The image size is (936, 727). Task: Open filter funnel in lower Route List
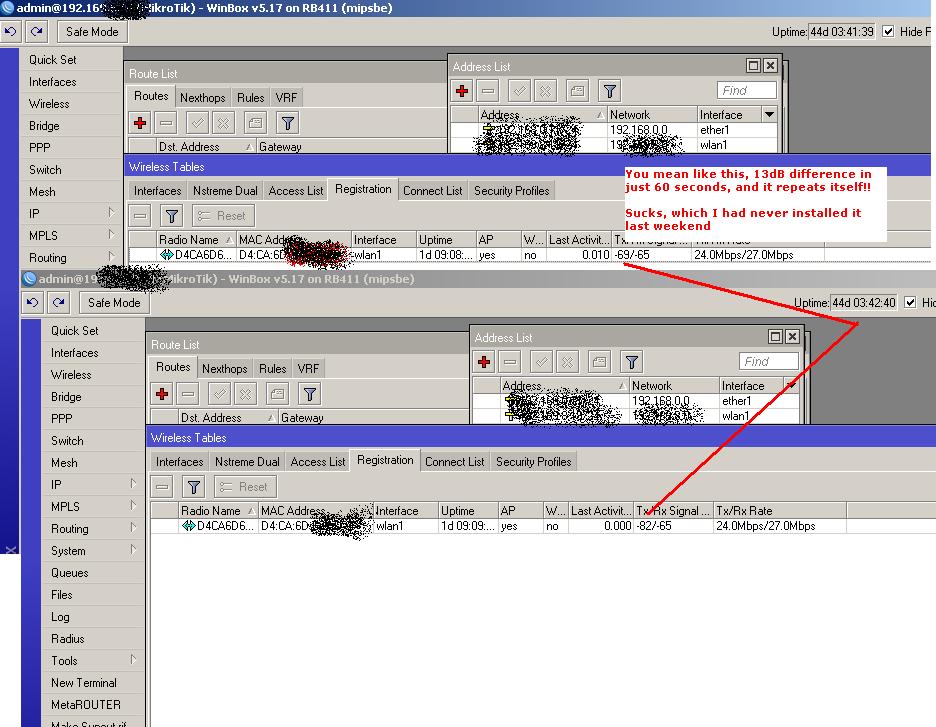310,394
